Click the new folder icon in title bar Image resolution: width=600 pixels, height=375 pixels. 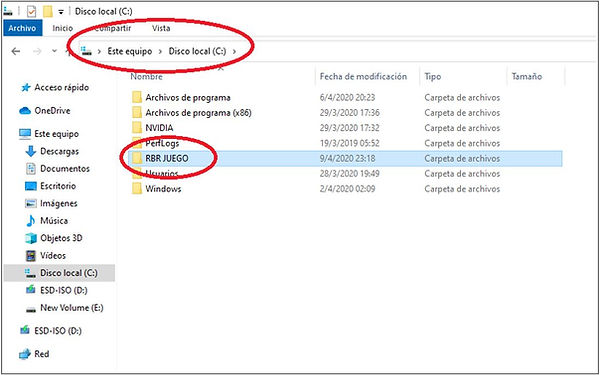tap(48, 11)
